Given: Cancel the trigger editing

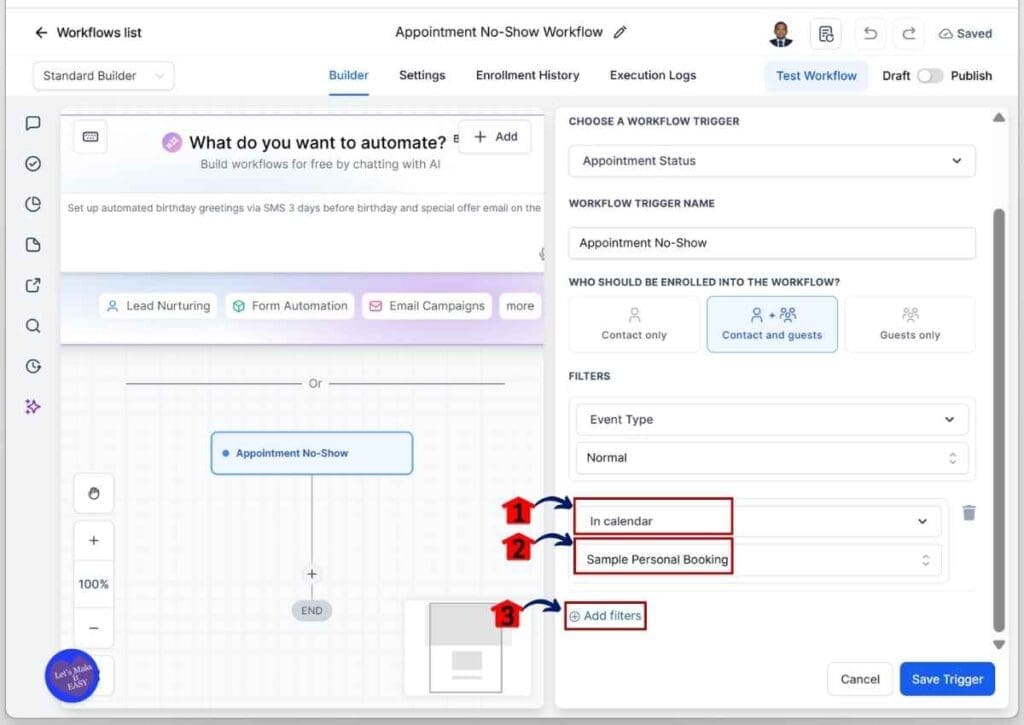Looking at the screenshot, I should pyautogui.click(x=860, y=679).
